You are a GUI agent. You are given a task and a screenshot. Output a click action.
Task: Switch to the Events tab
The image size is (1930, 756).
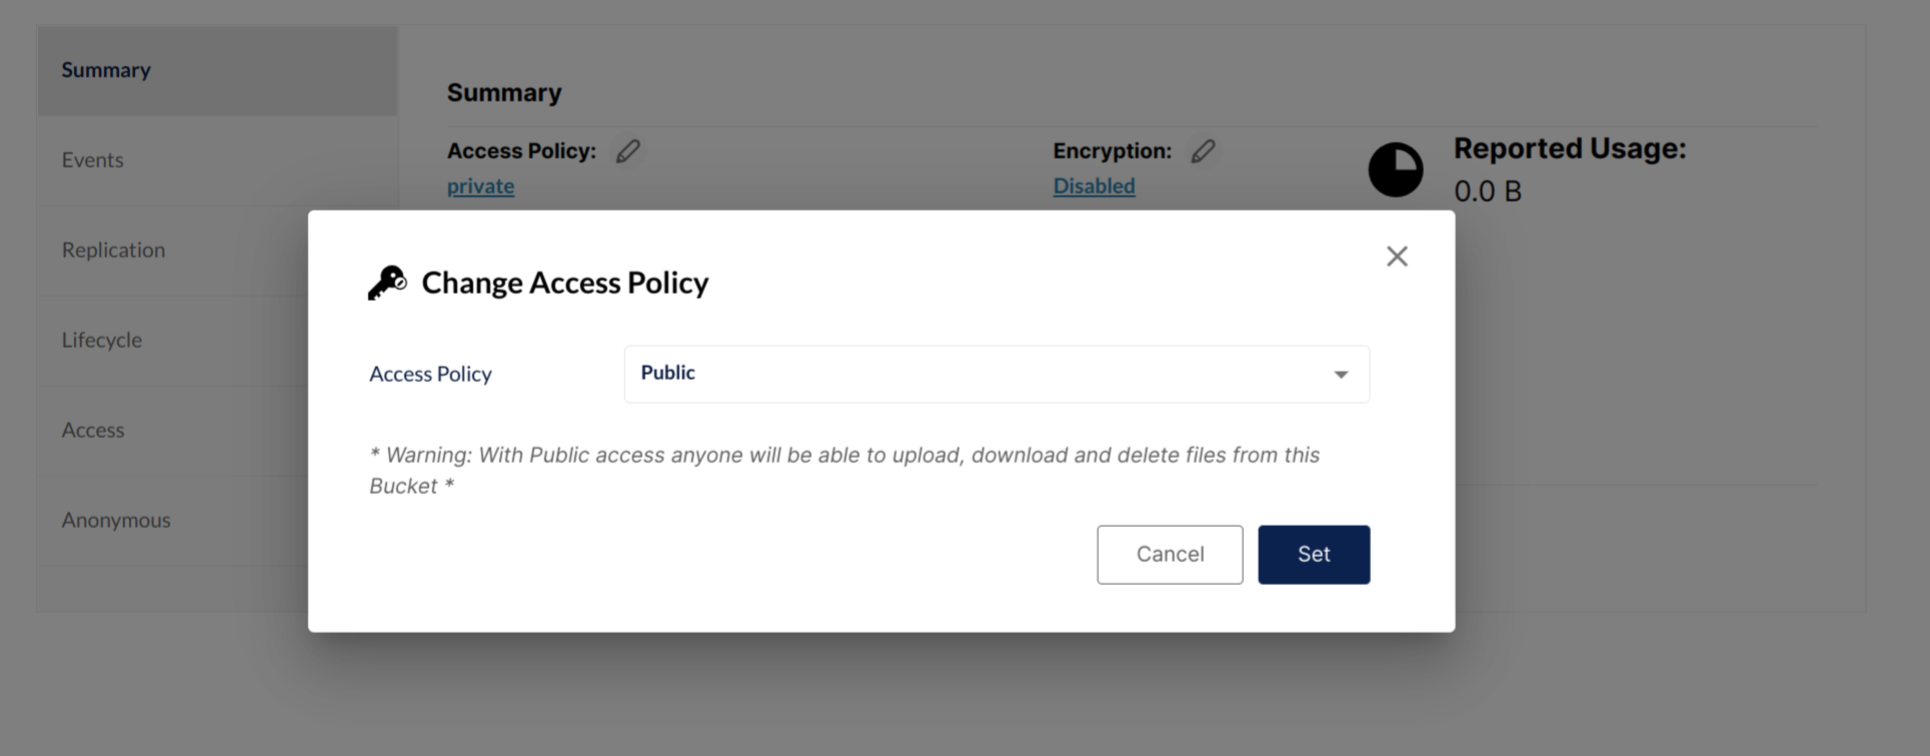click(93, 160)
